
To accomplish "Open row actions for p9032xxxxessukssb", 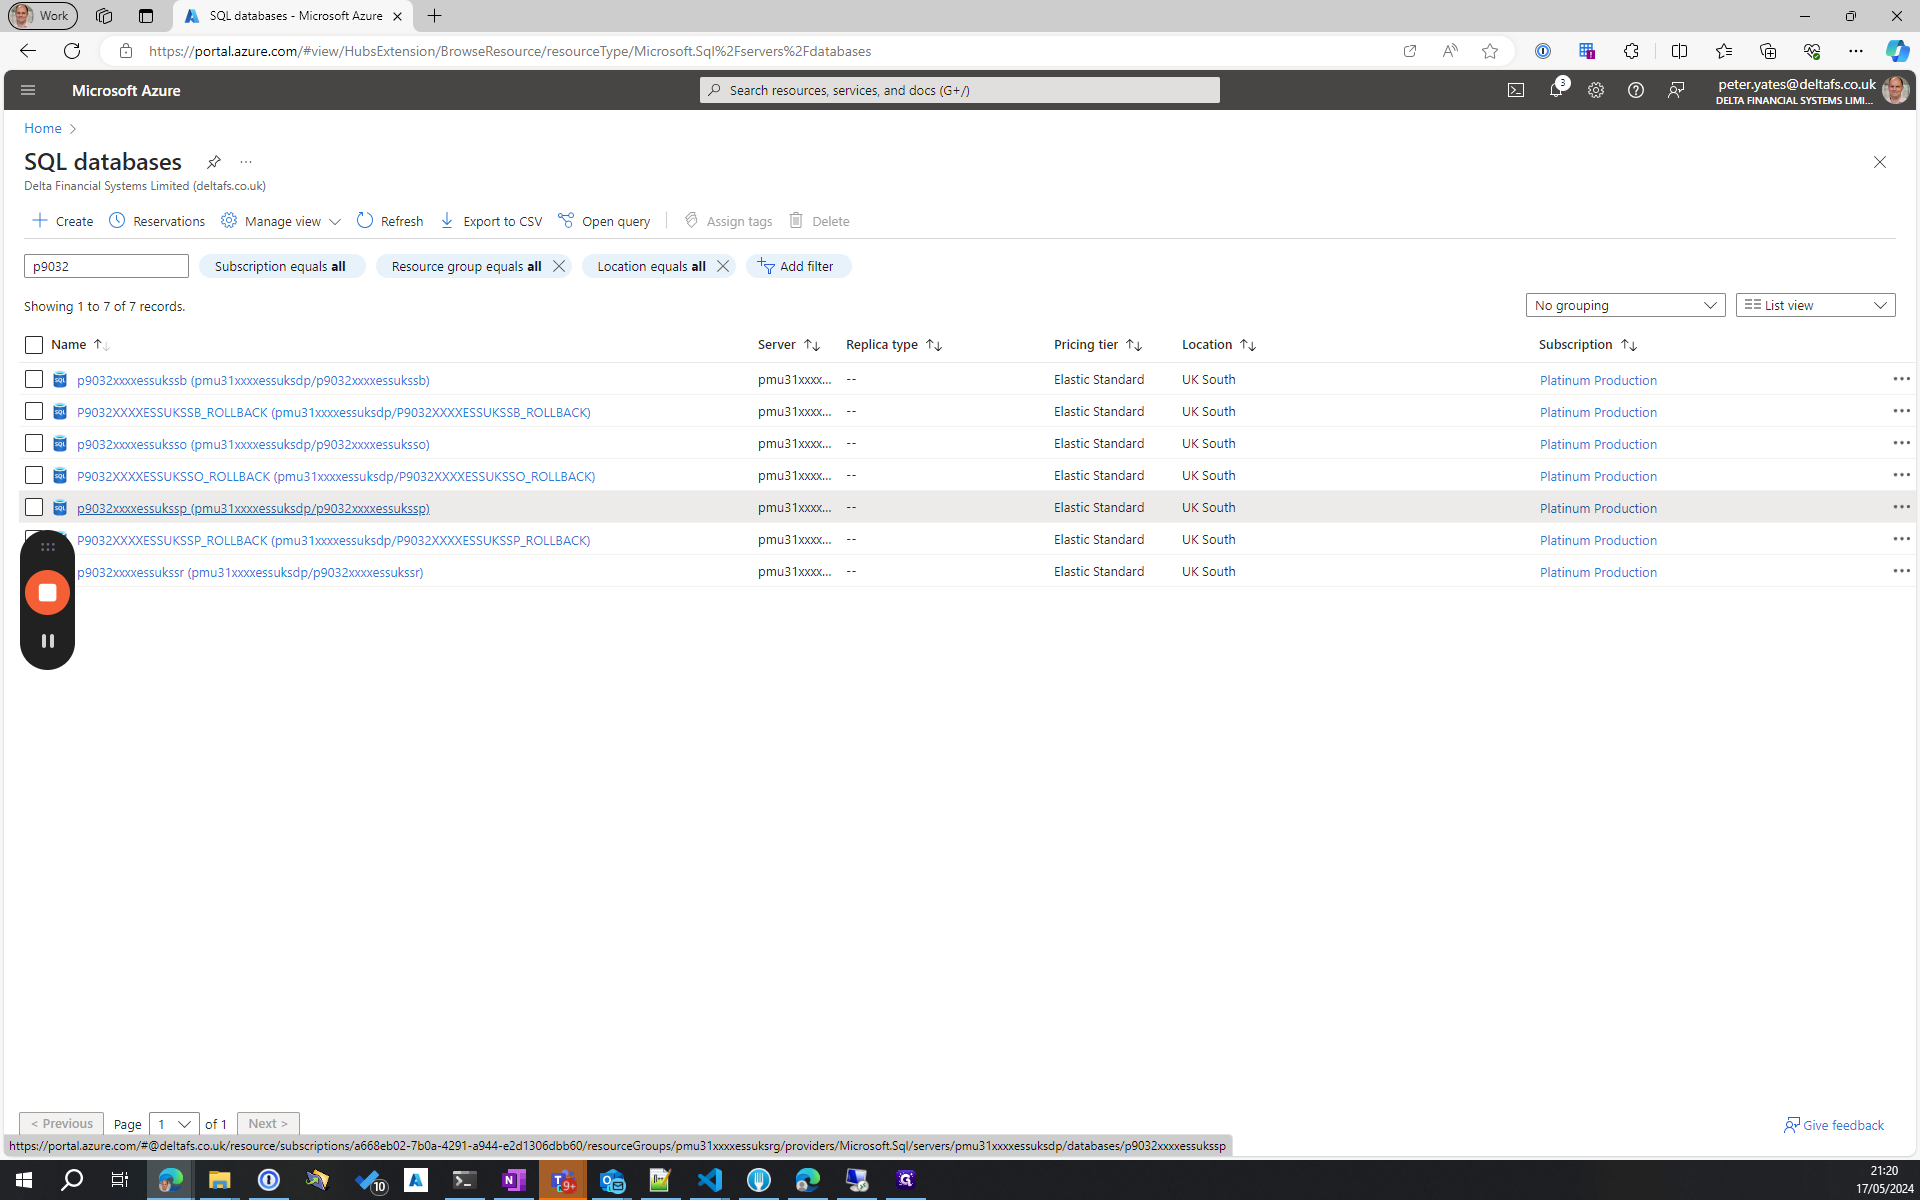I will pyautogui.click(x=1901, y=379).
